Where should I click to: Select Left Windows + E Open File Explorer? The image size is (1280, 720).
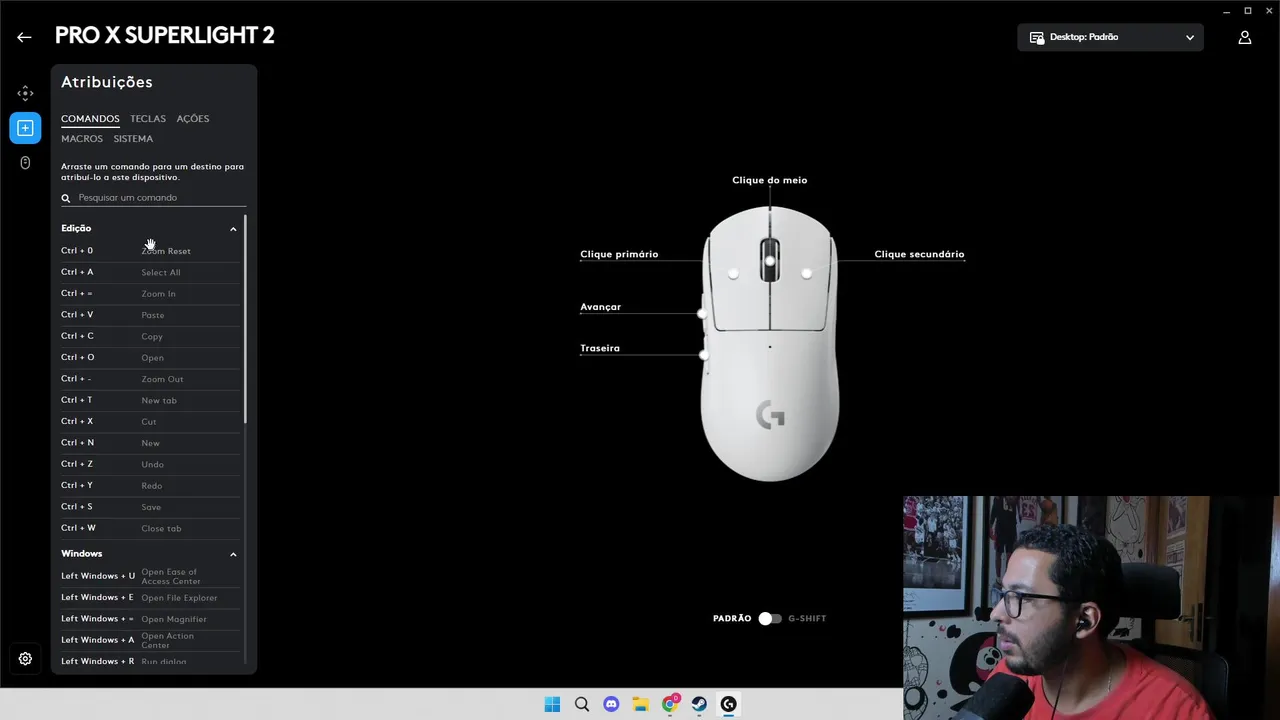[150, 598]
